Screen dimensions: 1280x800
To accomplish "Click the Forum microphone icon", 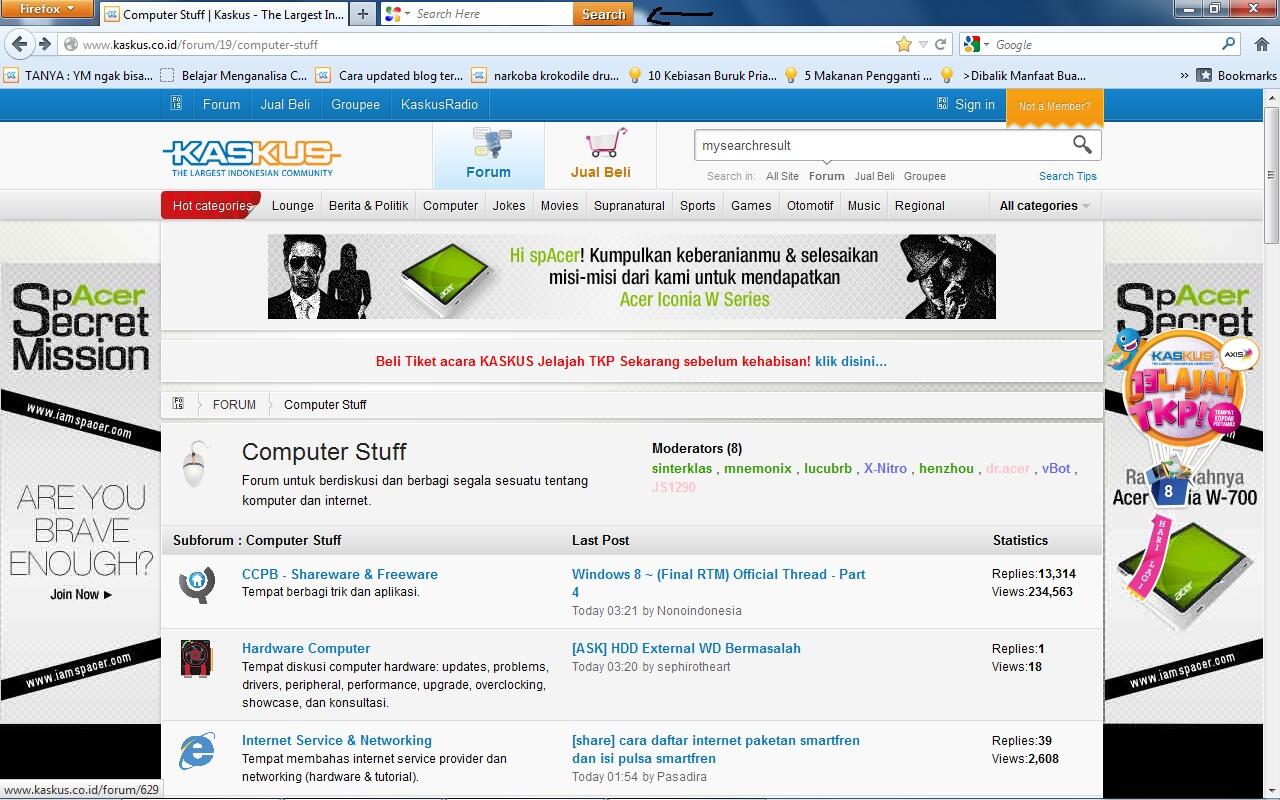I will 489,143.
